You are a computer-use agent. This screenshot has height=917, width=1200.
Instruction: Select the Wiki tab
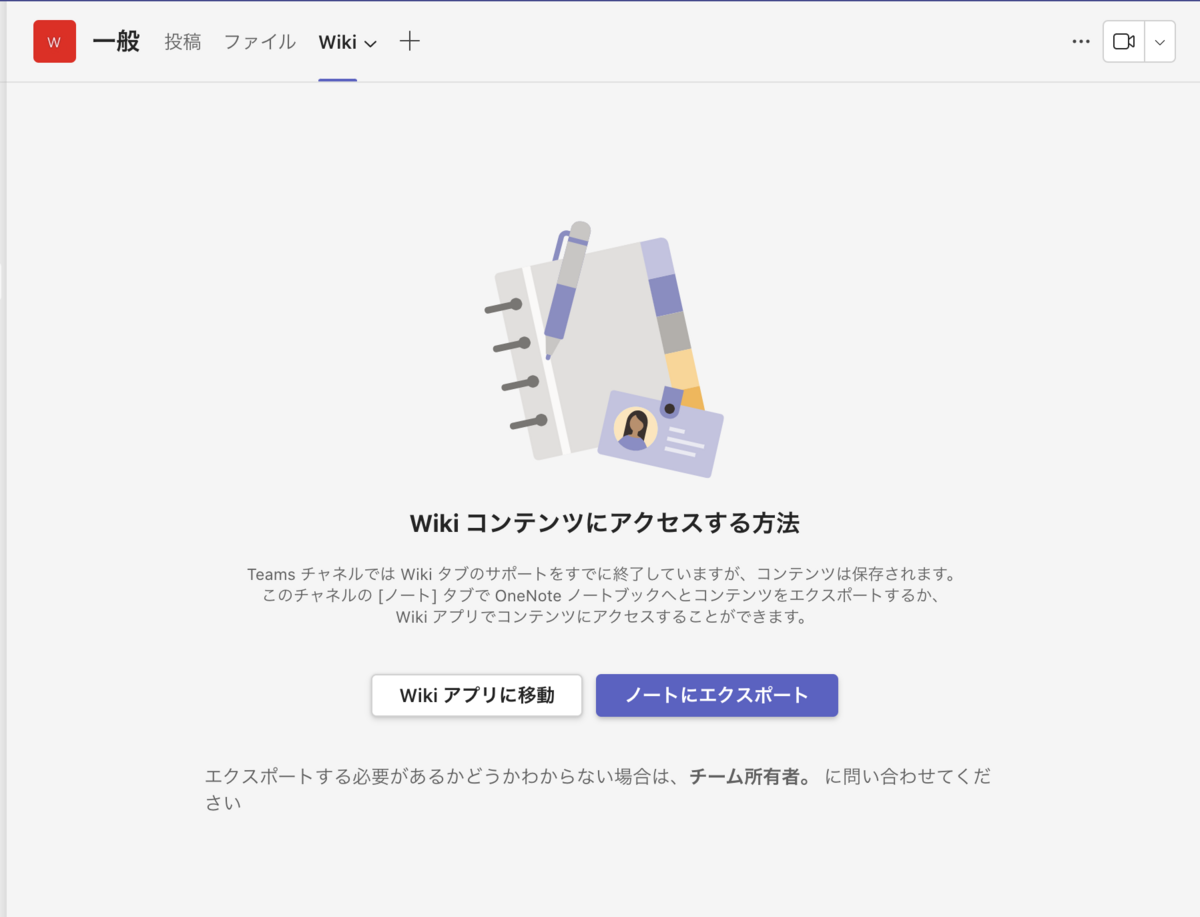339,42
